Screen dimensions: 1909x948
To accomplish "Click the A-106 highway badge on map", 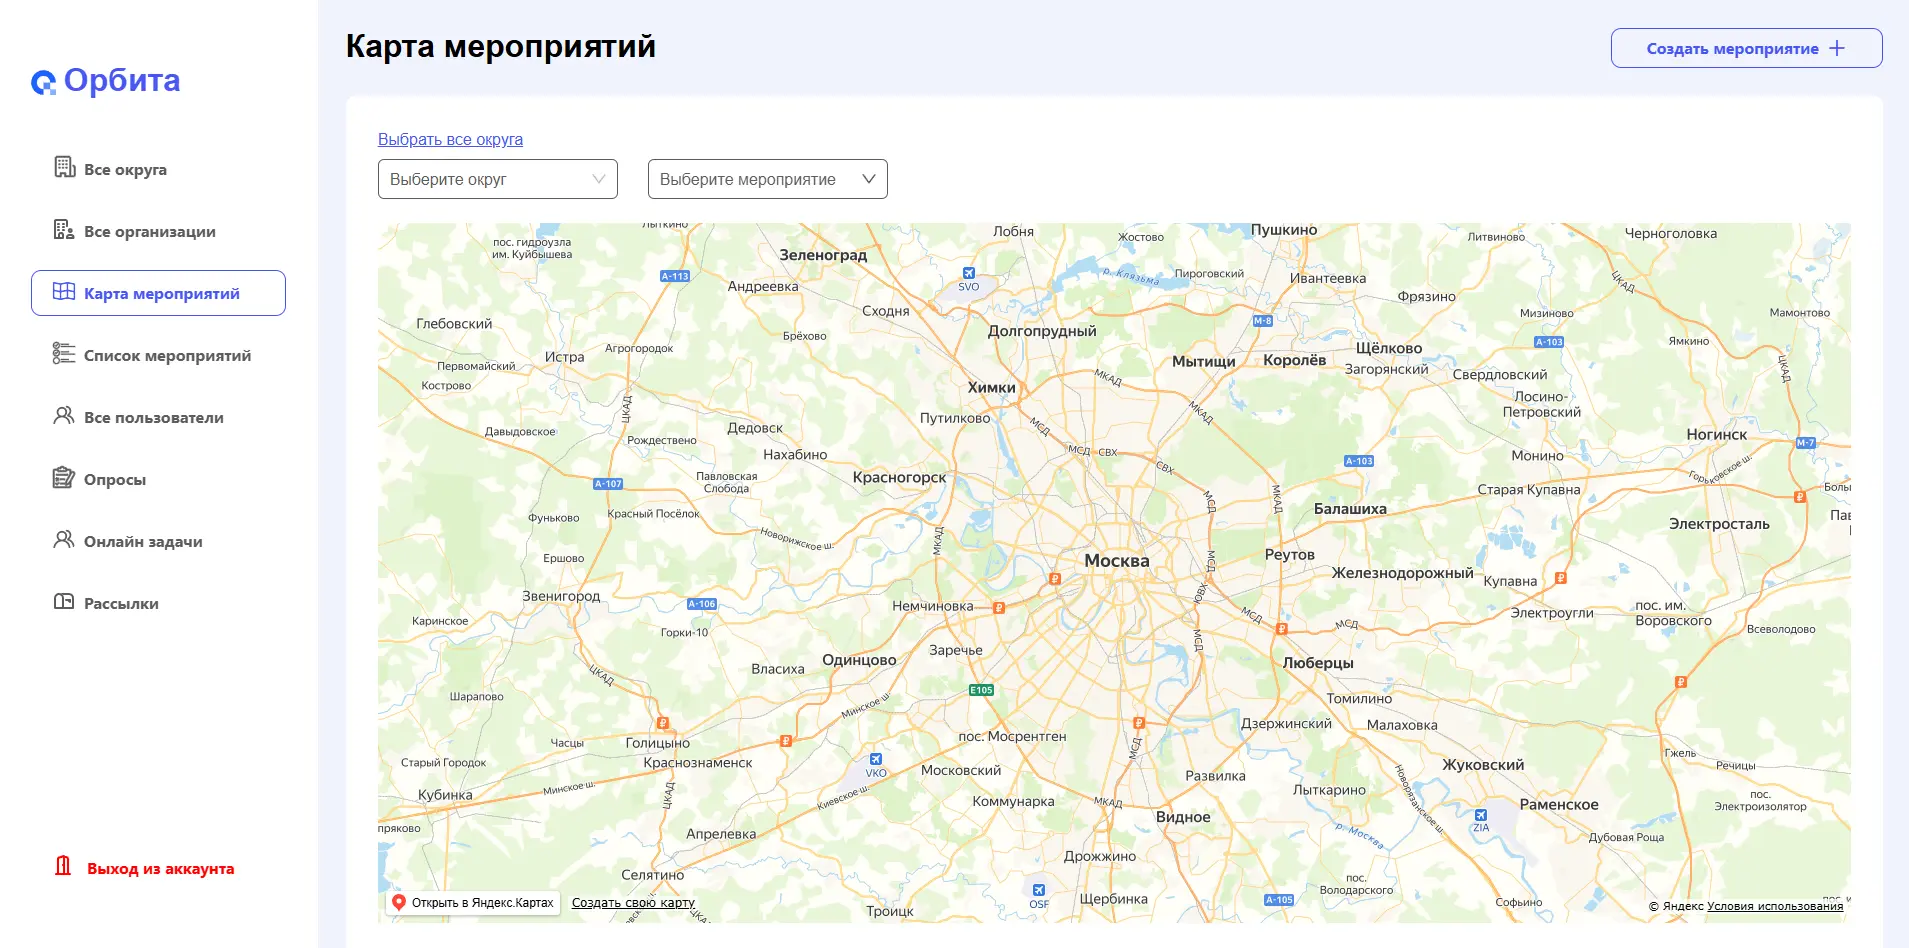I will 702,604.
